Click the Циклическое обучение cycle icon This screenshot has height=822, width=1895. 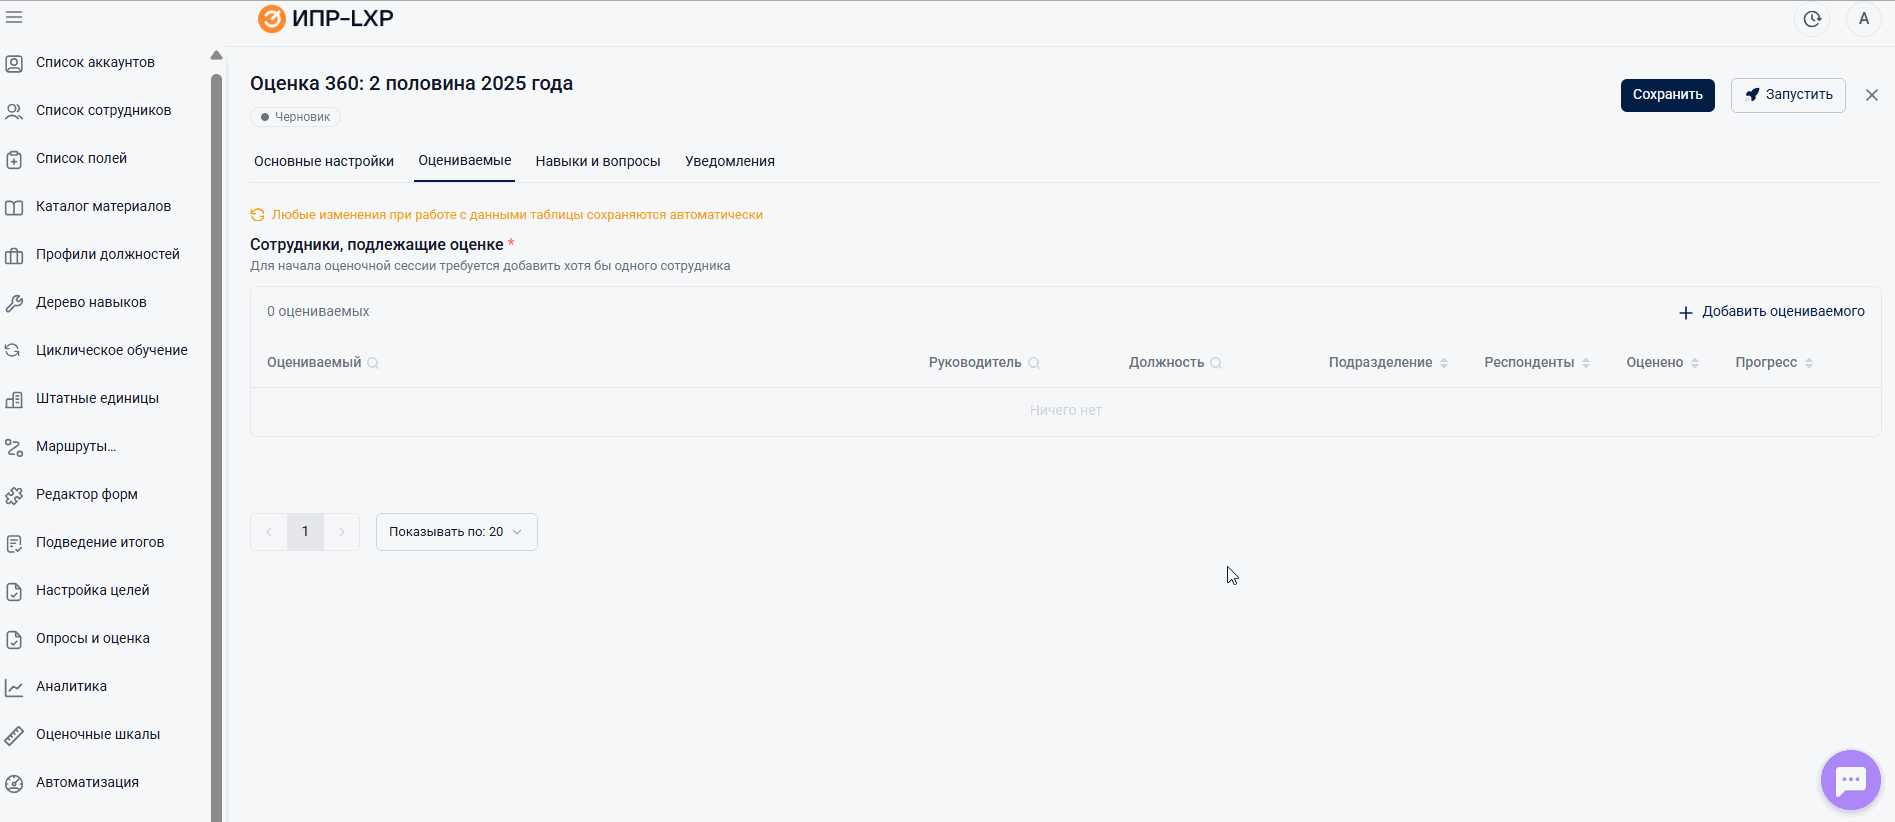pos(14,351)
